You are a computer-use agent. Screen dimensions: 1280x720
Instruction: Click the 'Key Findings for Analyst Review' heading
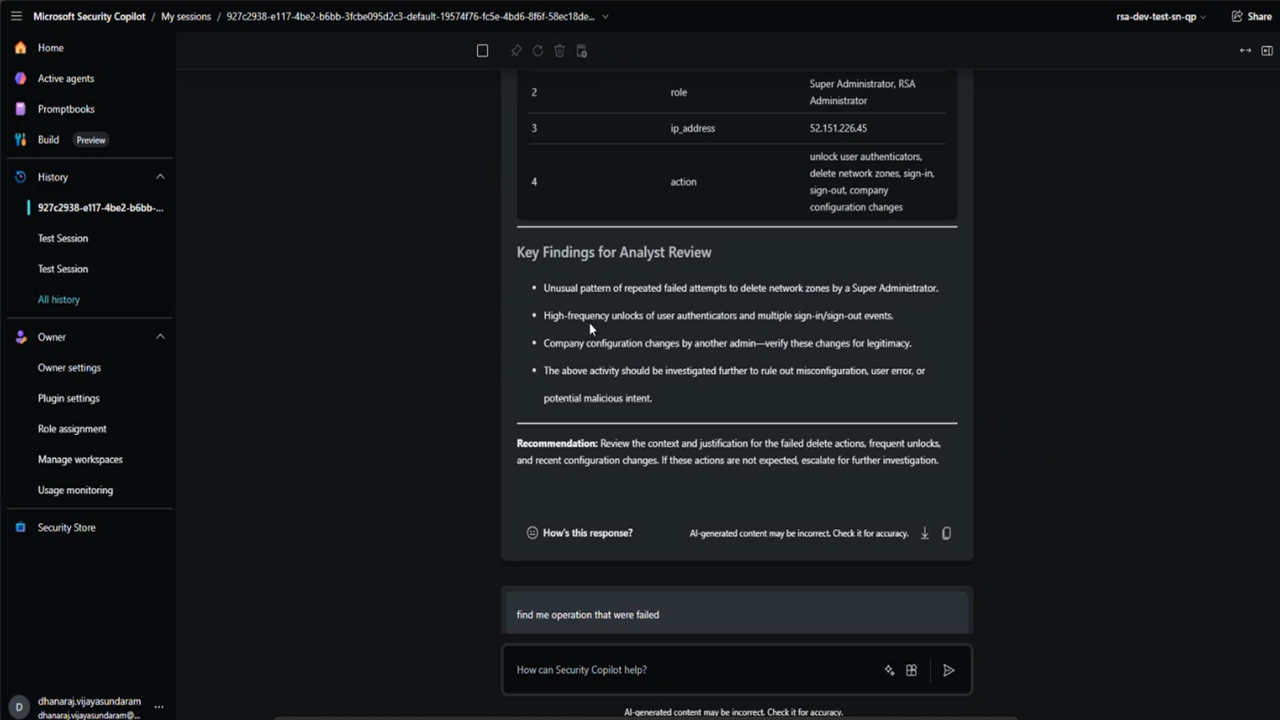tap(614, 252)
